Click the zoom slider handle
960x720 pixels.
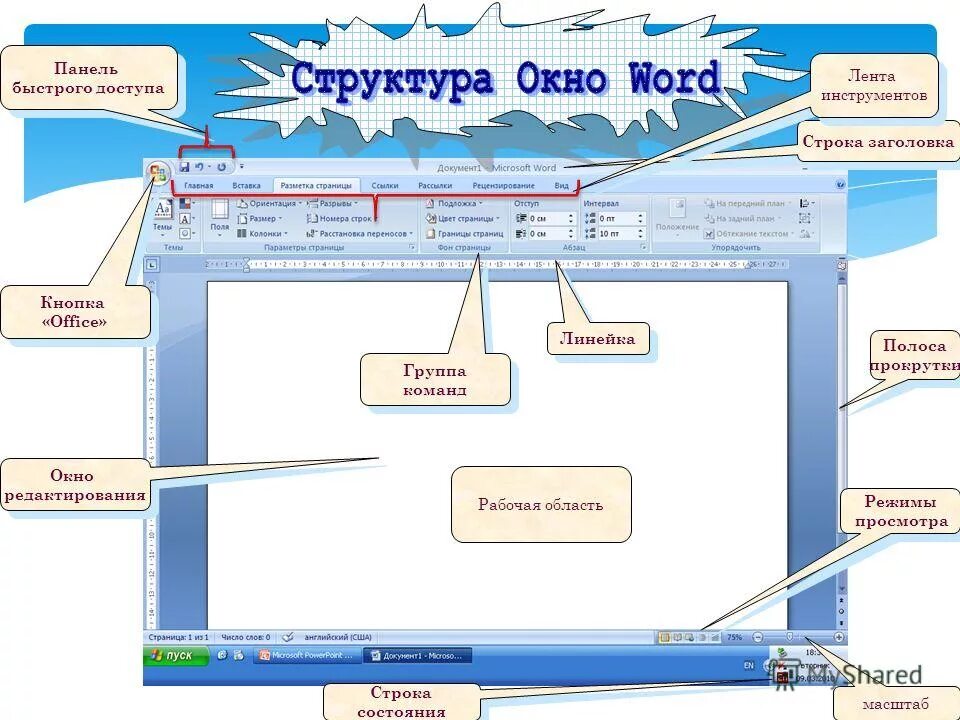tap(790, 638)
